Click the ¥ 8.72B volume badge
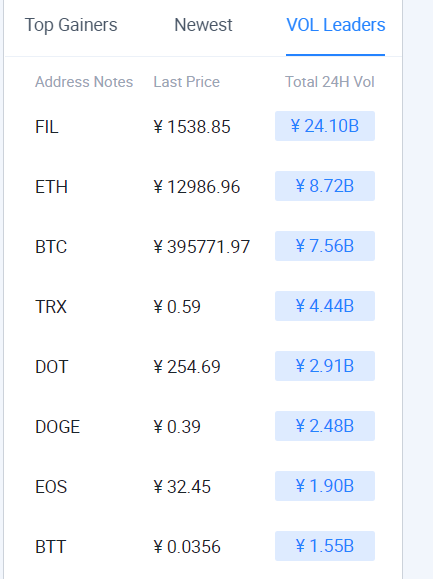 click(x=325, y=186)
